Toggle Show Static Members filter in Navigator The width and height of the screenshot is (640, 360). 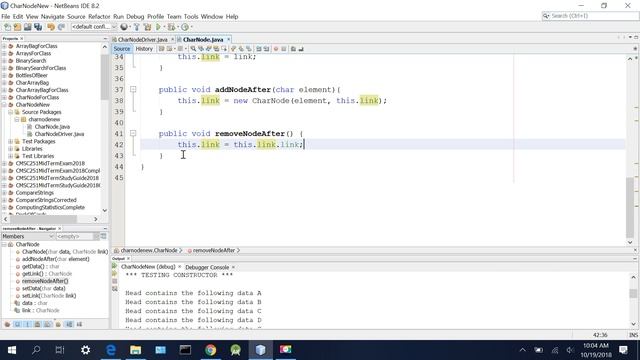coord(27,324)
